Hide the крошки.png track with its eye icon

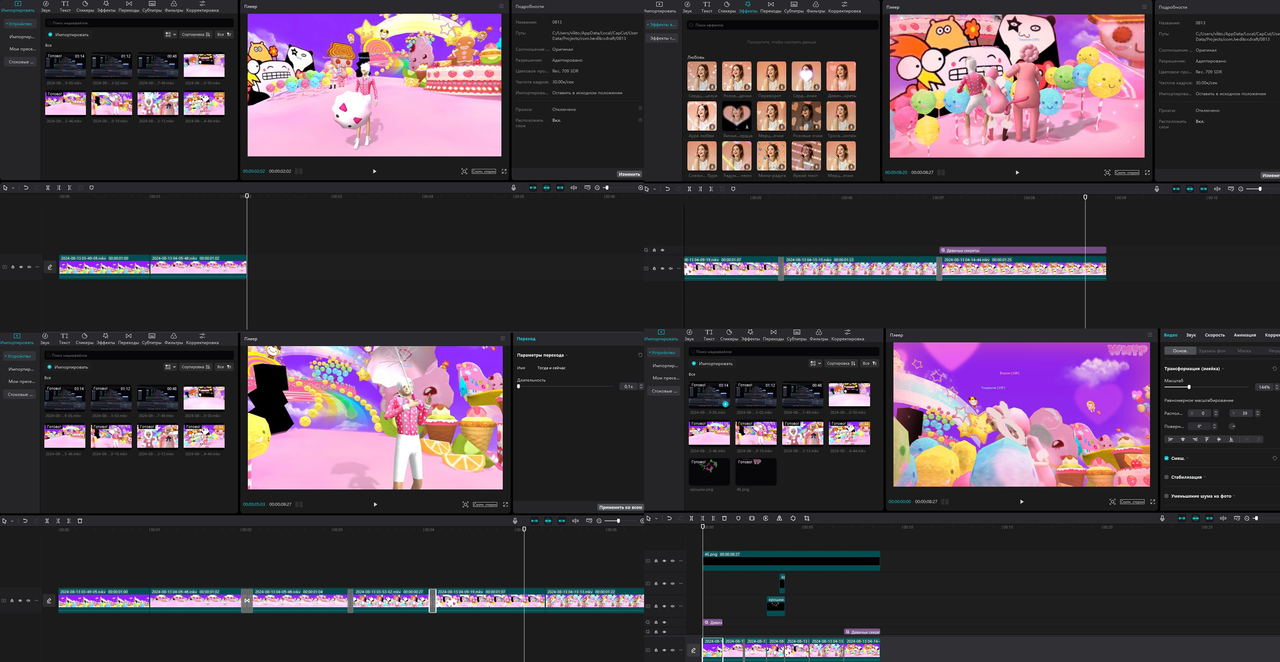click(x=664, y=606)
